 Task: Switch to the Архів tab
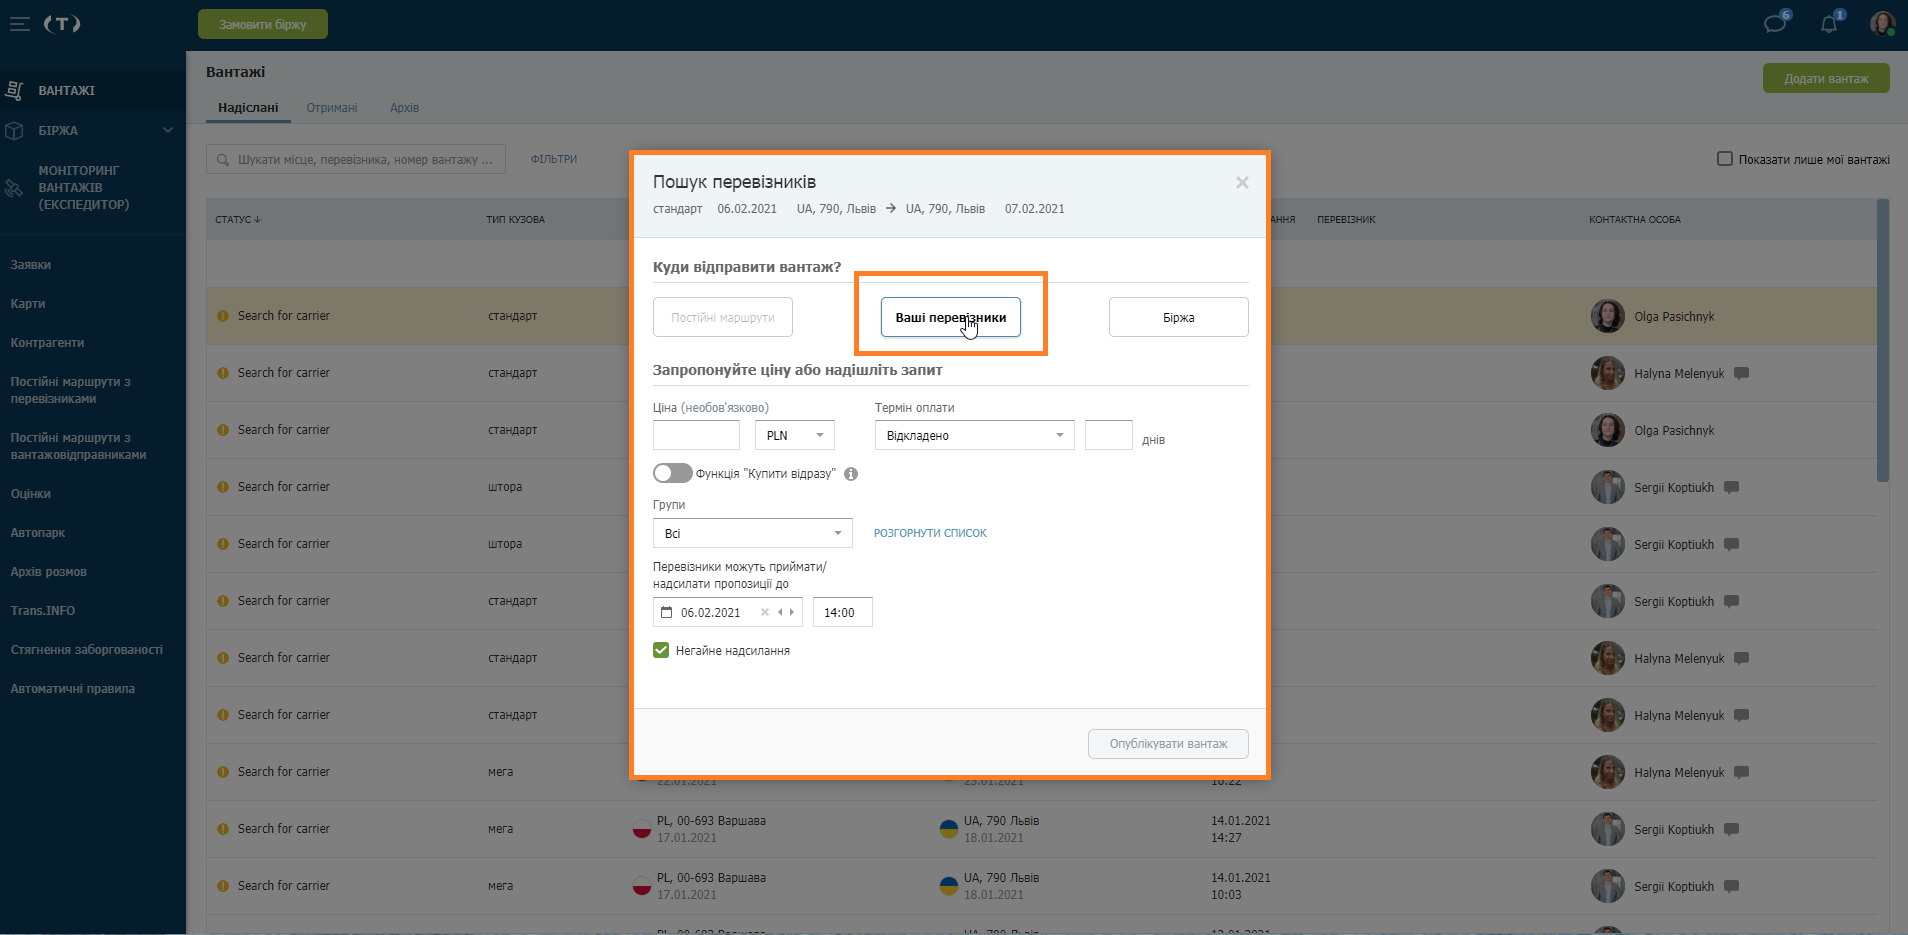click(405, 108)
